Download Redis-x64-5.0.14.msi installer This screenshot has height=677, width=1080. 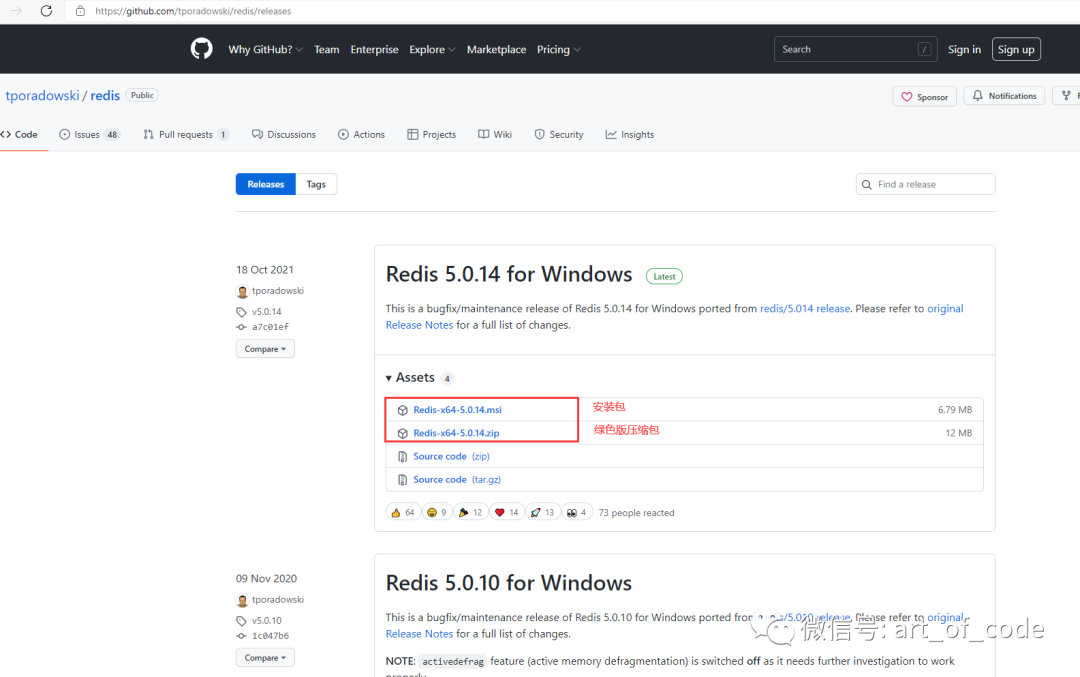click(x=457, y=410)
